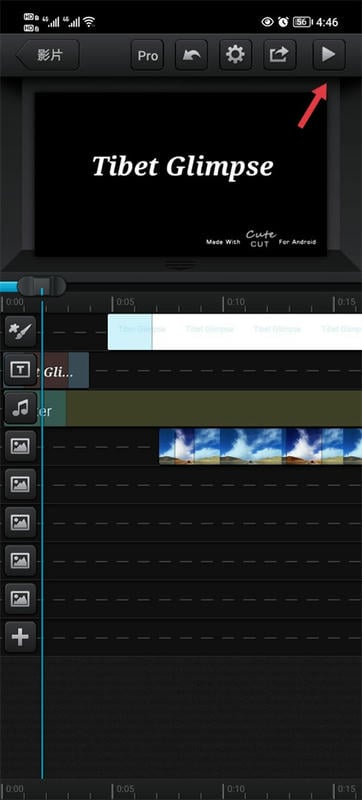Select the olive audio clip
This screenshot has height=800, width=362.
coord(199,408)
